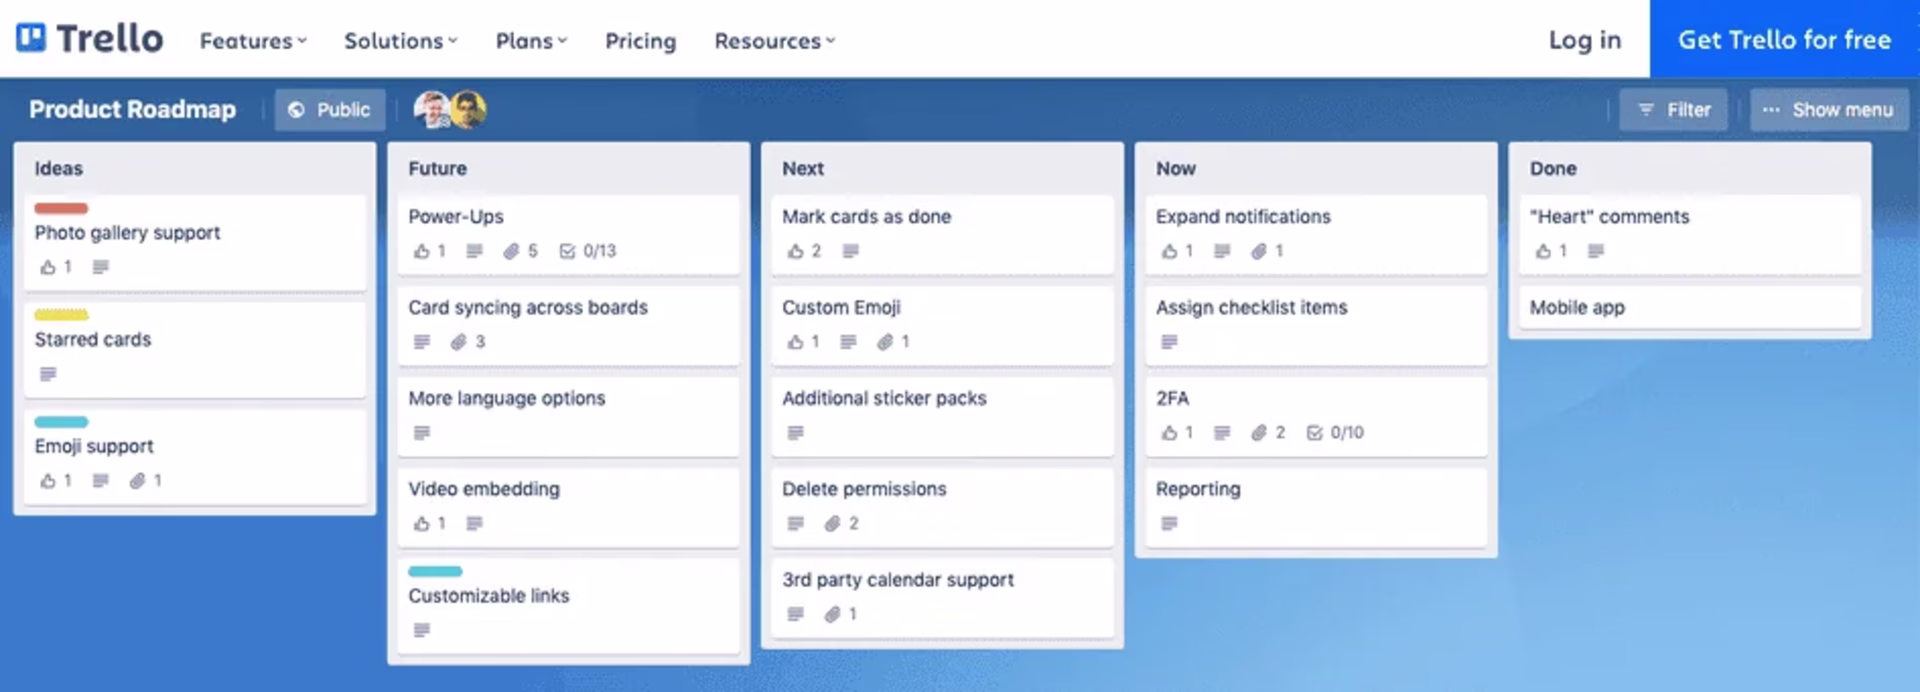Click description icon on Additional sticker packs
The height and width of the screenshot is (692, 1920).
[796, 433]
